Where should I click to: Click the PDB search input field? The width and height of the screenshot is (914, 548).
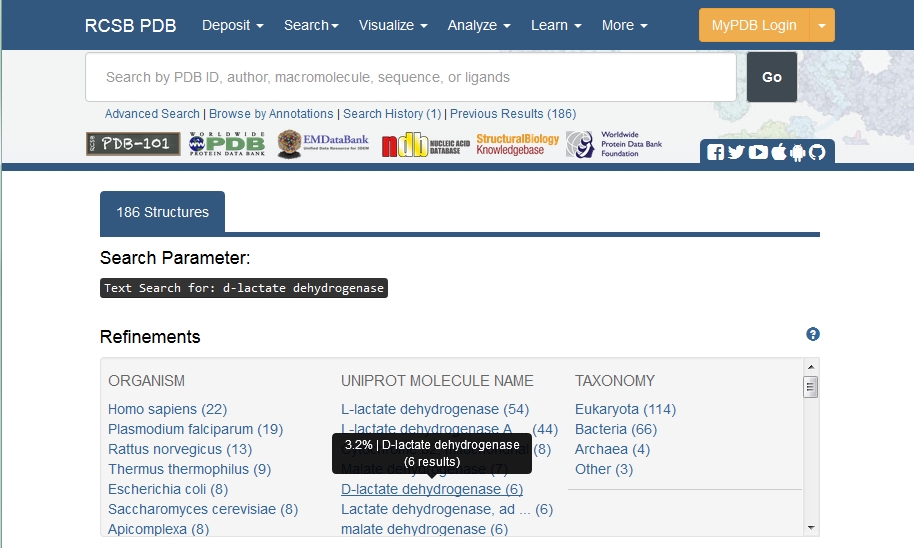(410, 77)
